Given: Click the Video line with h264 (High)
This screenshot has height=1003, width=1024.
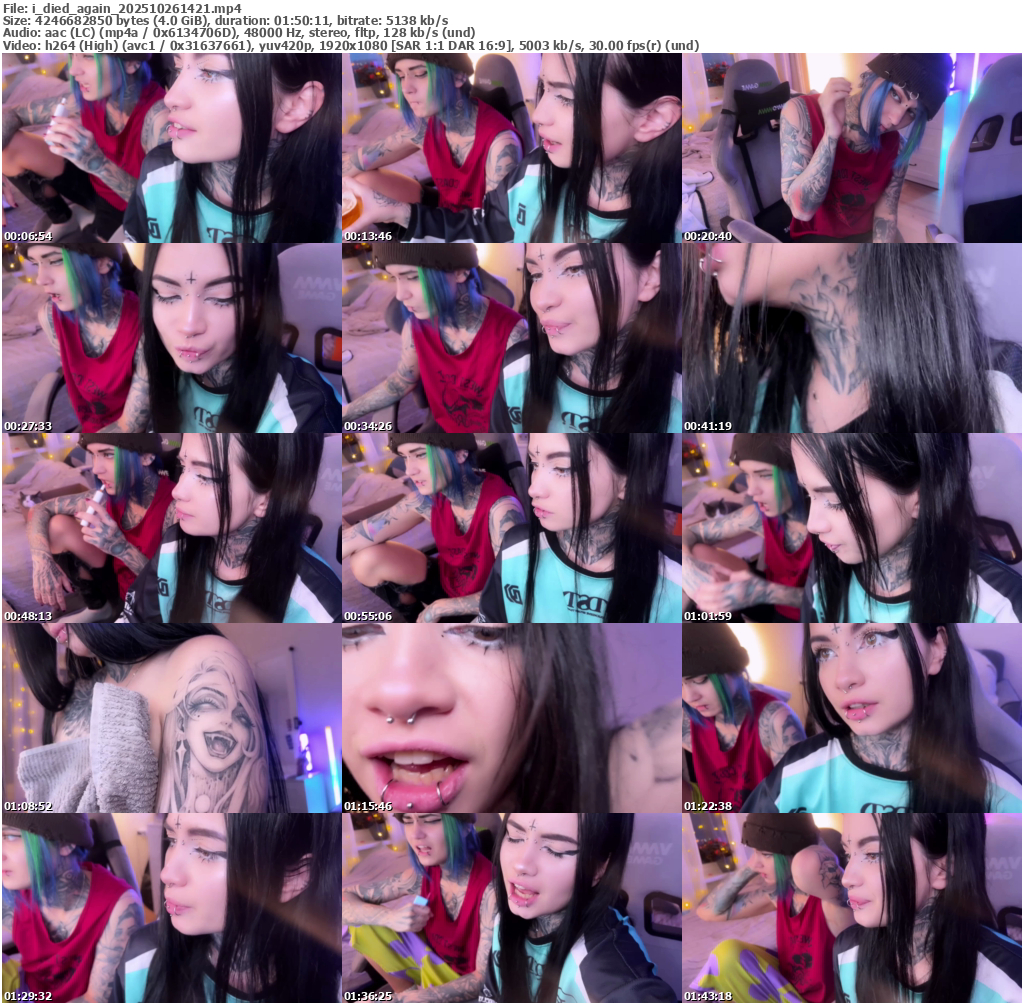Looking at the screenshot, I should 351,46.
